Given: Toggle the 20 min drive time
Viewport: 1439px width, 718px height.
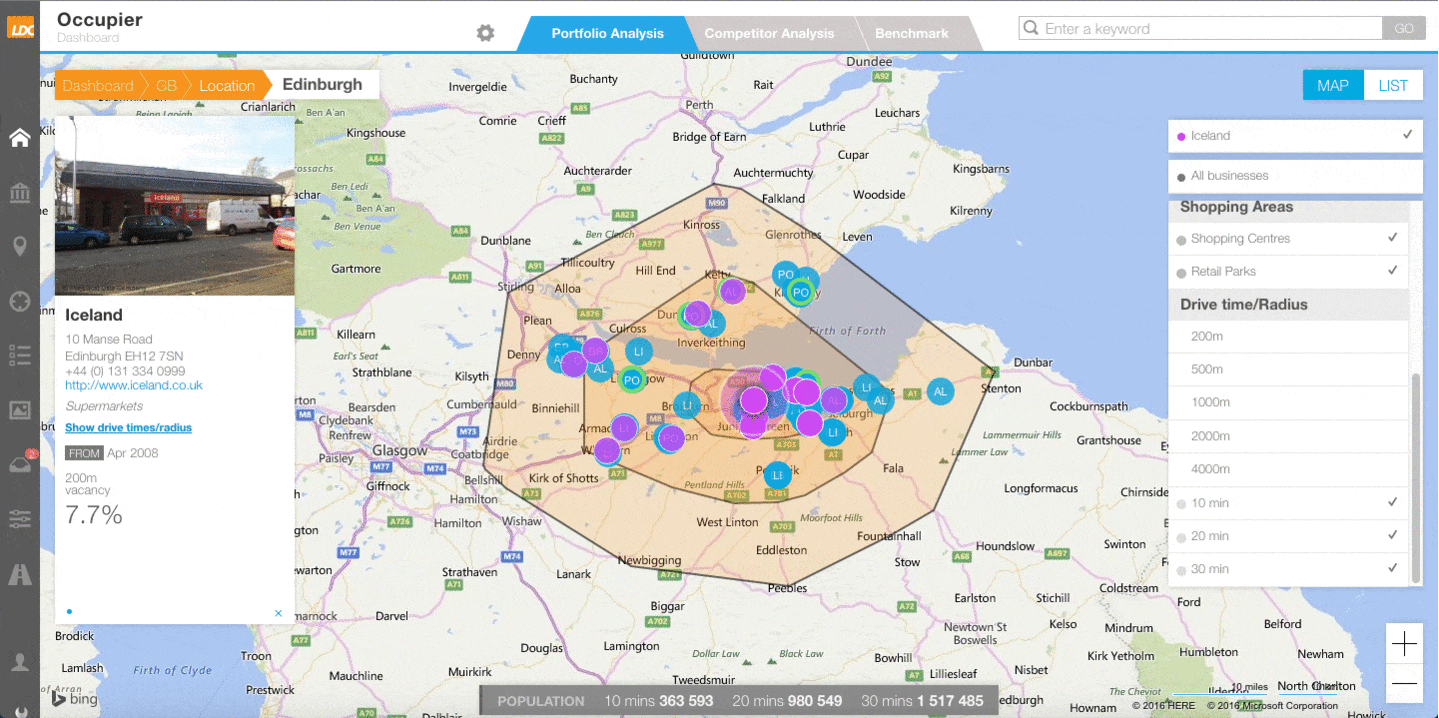Looking at the screenshot, I should tap(1289, 537).
